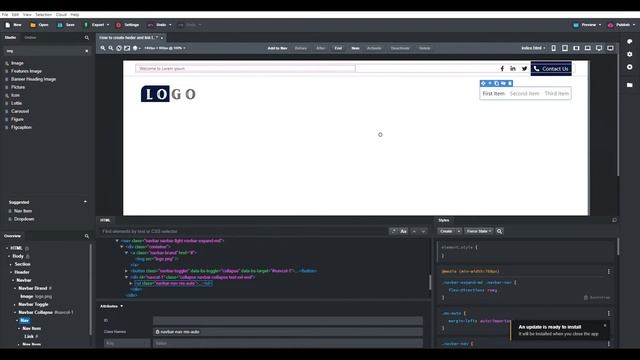
Task: Open the Styles panel search icon
Action: tap(499, 231)
